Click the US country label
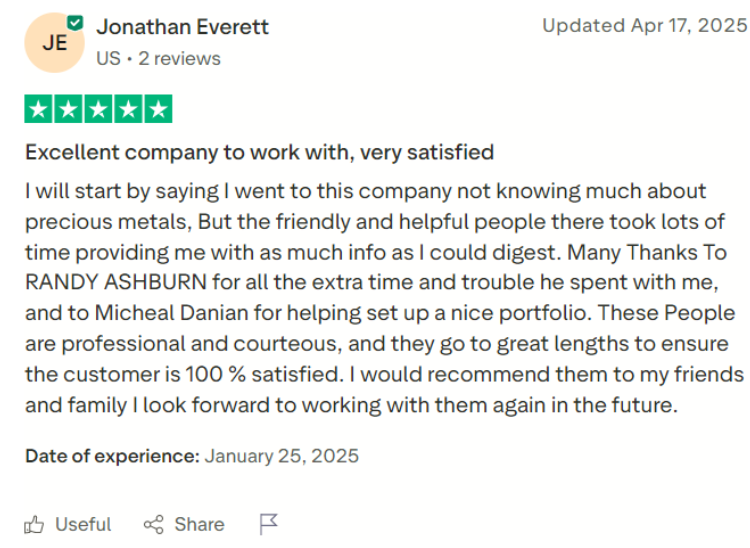This screenshot has height=548, width=750. point(108,59)
